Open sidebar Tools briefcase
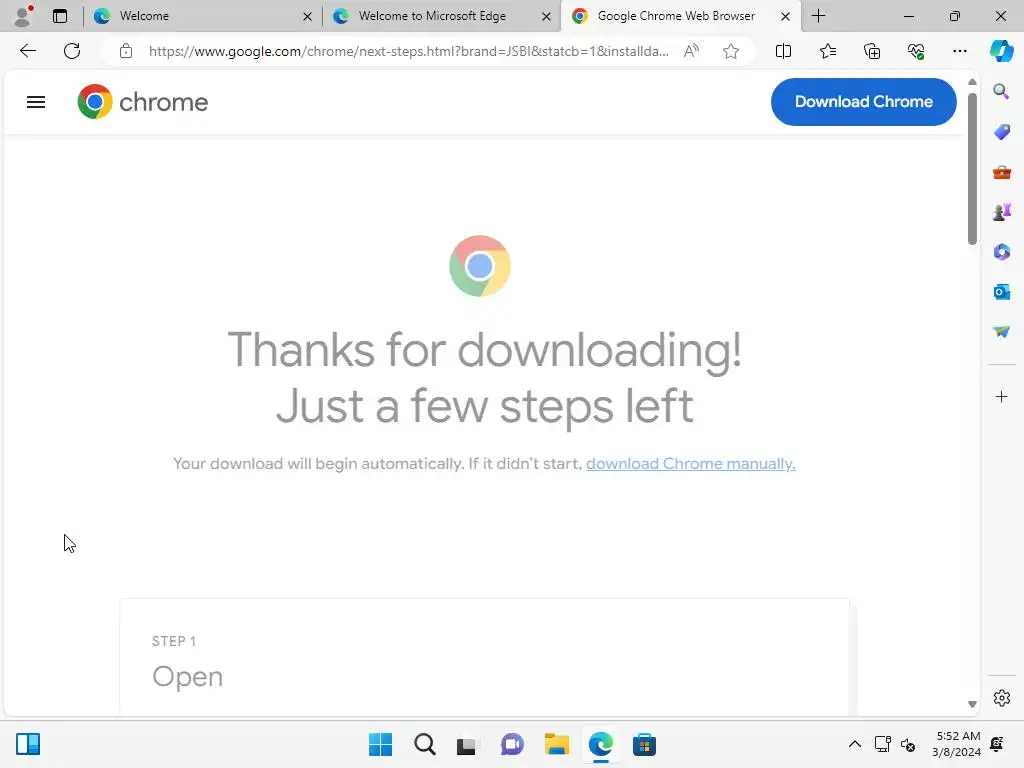 1001,172
